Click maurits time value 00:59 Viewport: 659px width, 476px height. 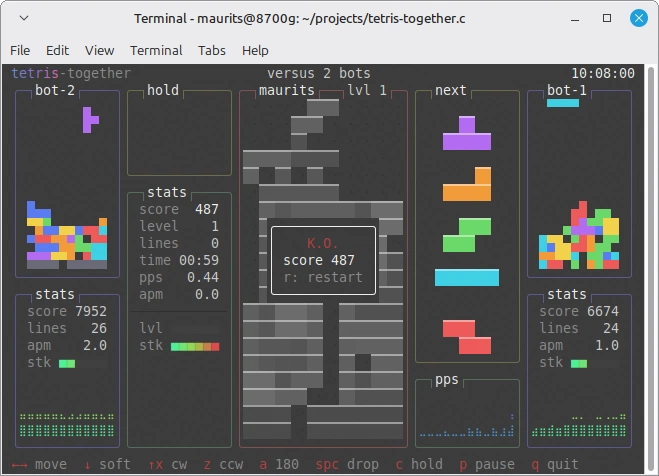pyautogui.click(x=199, y=260)
